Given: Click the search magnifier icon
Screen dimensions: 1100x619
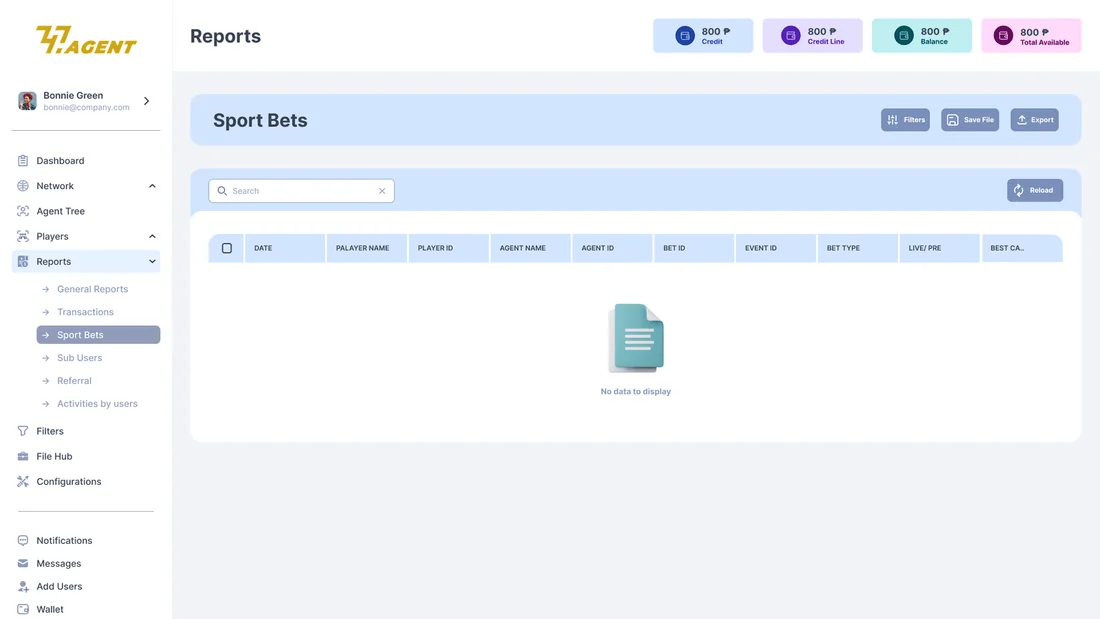Looking at the screenshot, I should coord(222,191).
